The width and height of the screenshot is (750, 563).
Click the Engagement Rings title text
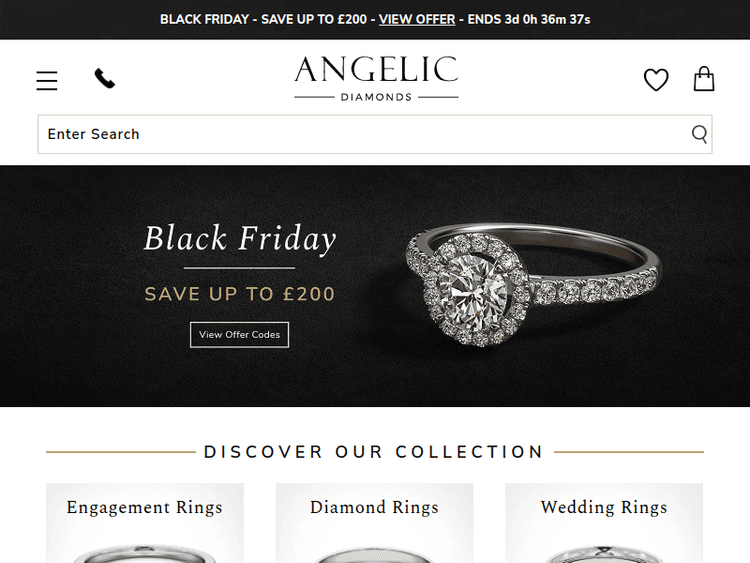(x=144, y=508)
